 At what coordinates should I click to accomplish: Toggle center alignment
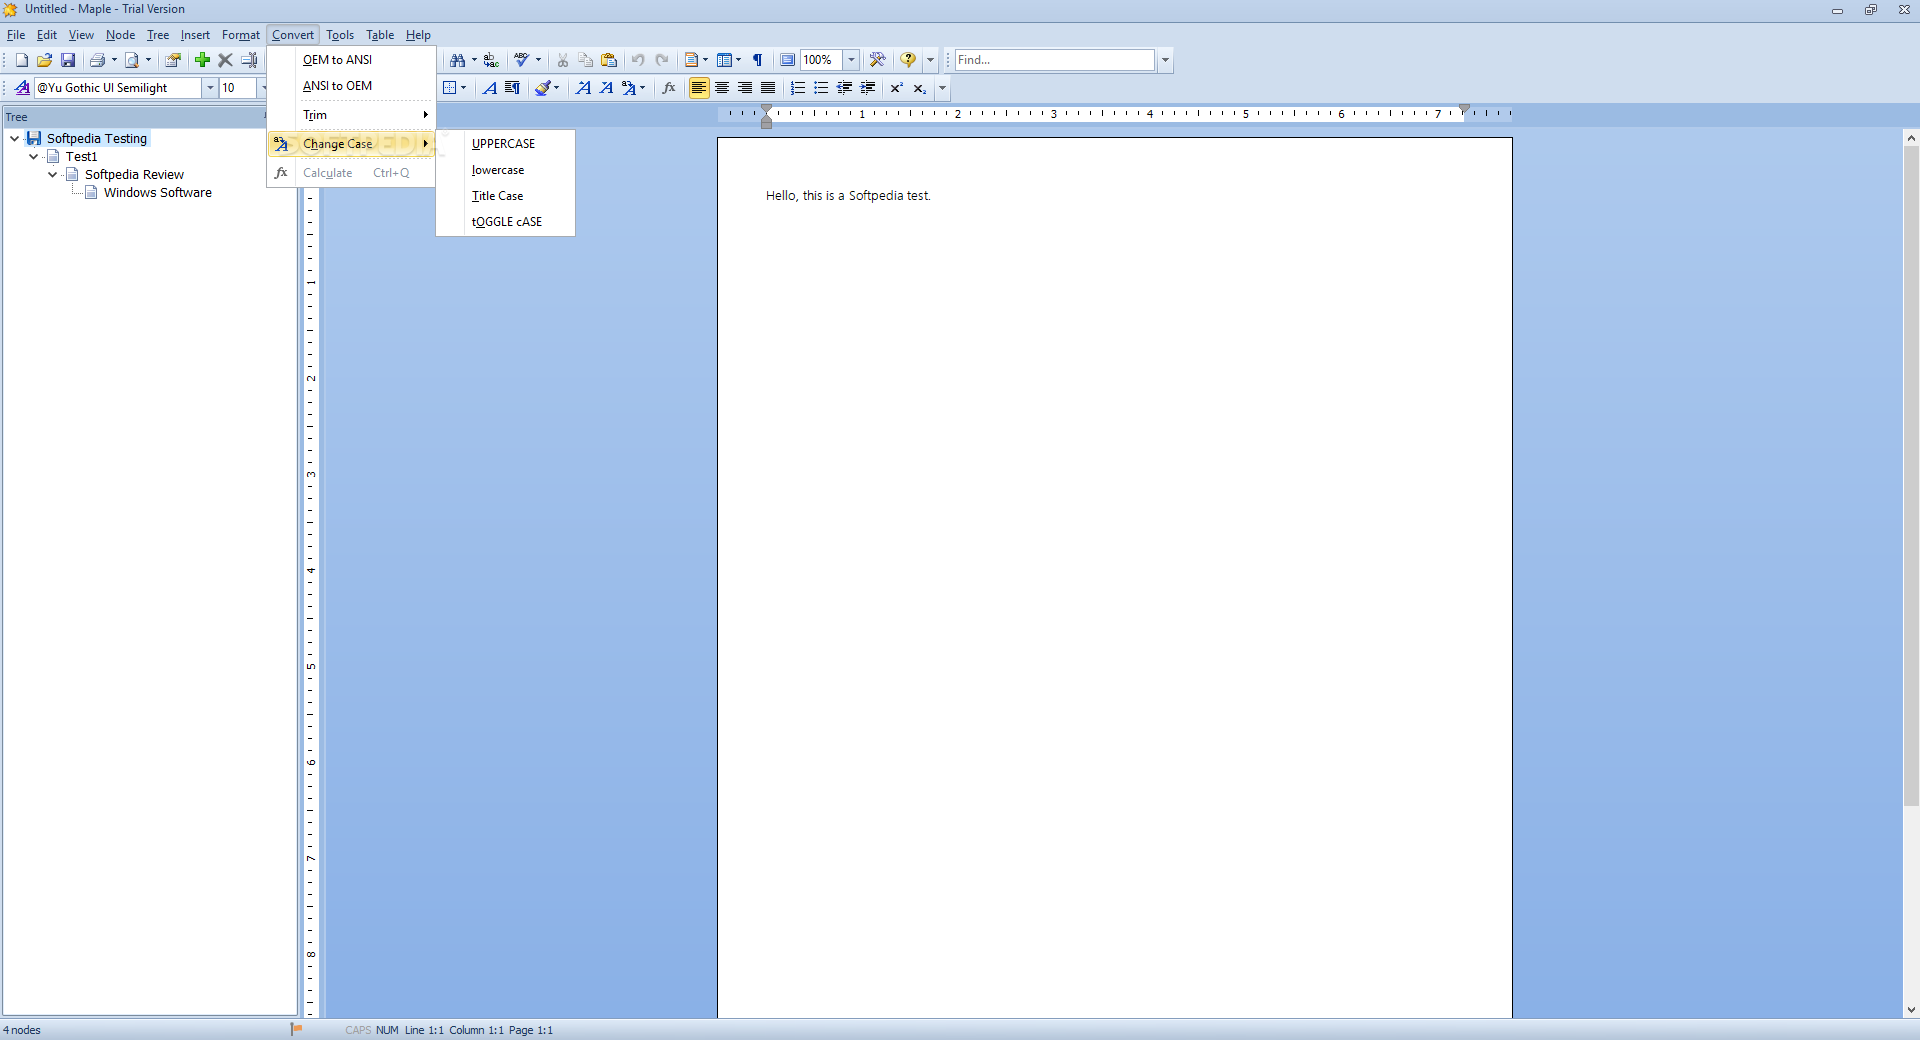722,88
